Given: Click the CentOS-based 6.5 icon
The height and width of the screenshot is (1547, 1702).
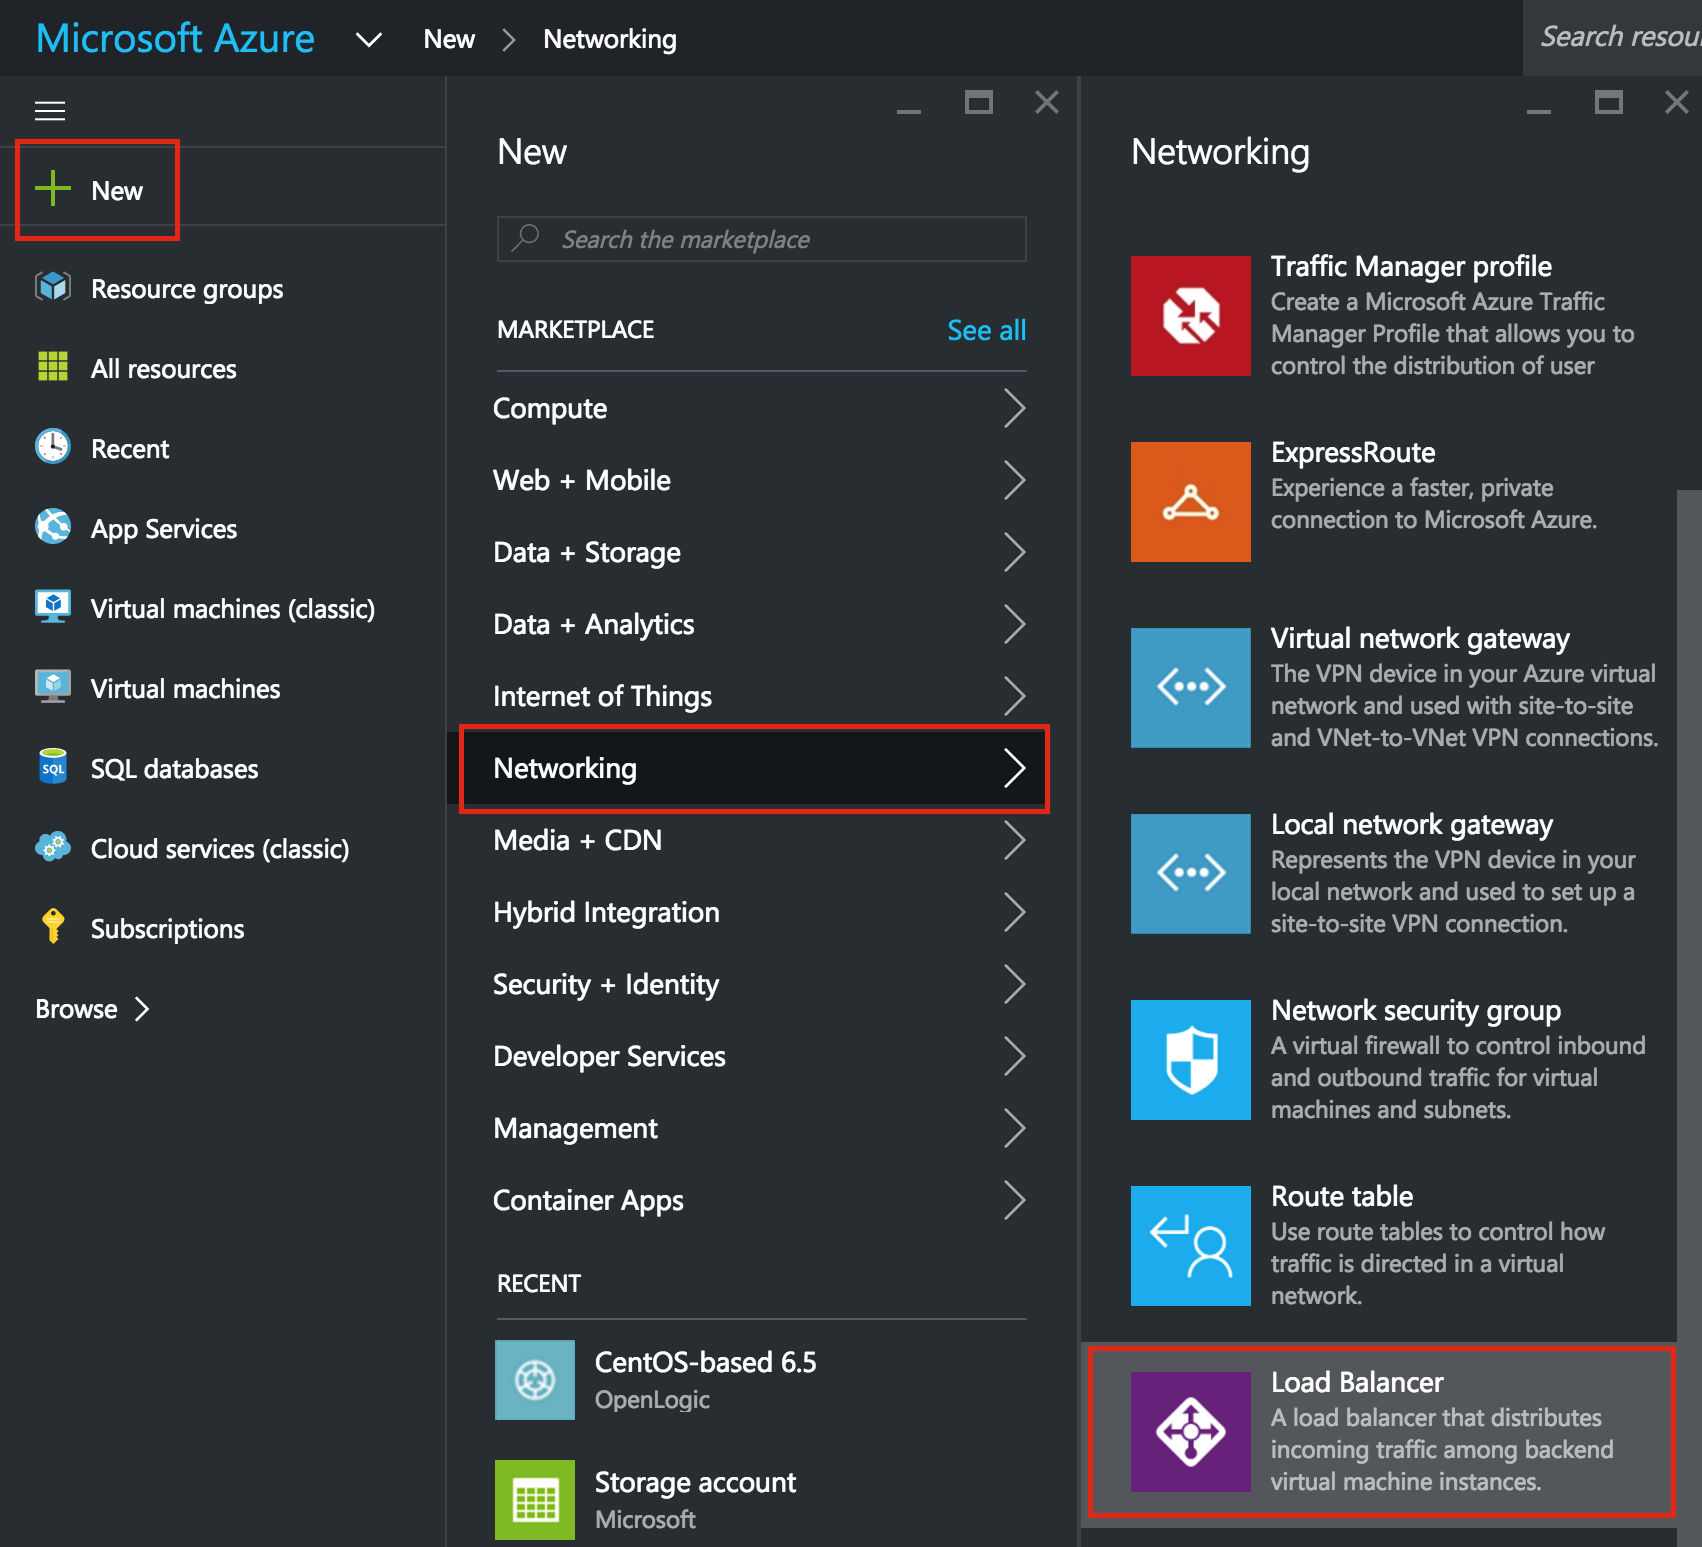Looking at the screenshot, I should 535,1380.
